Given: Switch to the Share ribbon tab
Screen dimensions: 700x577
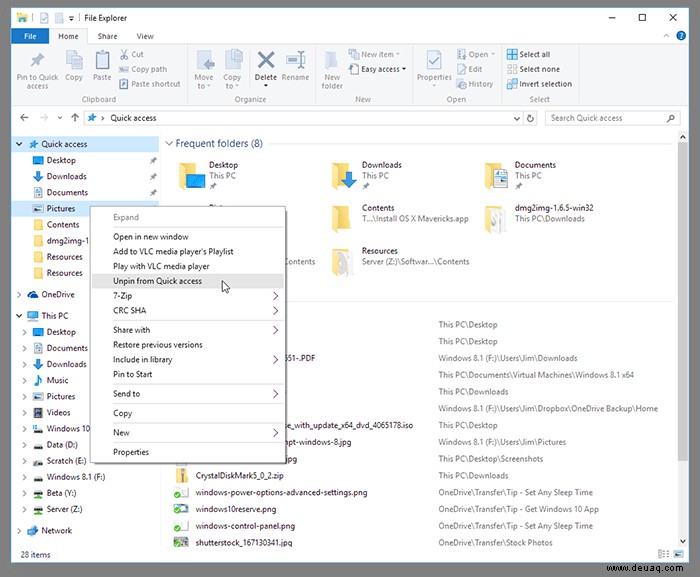Looking at the screenshot, I should pos(107,36).
